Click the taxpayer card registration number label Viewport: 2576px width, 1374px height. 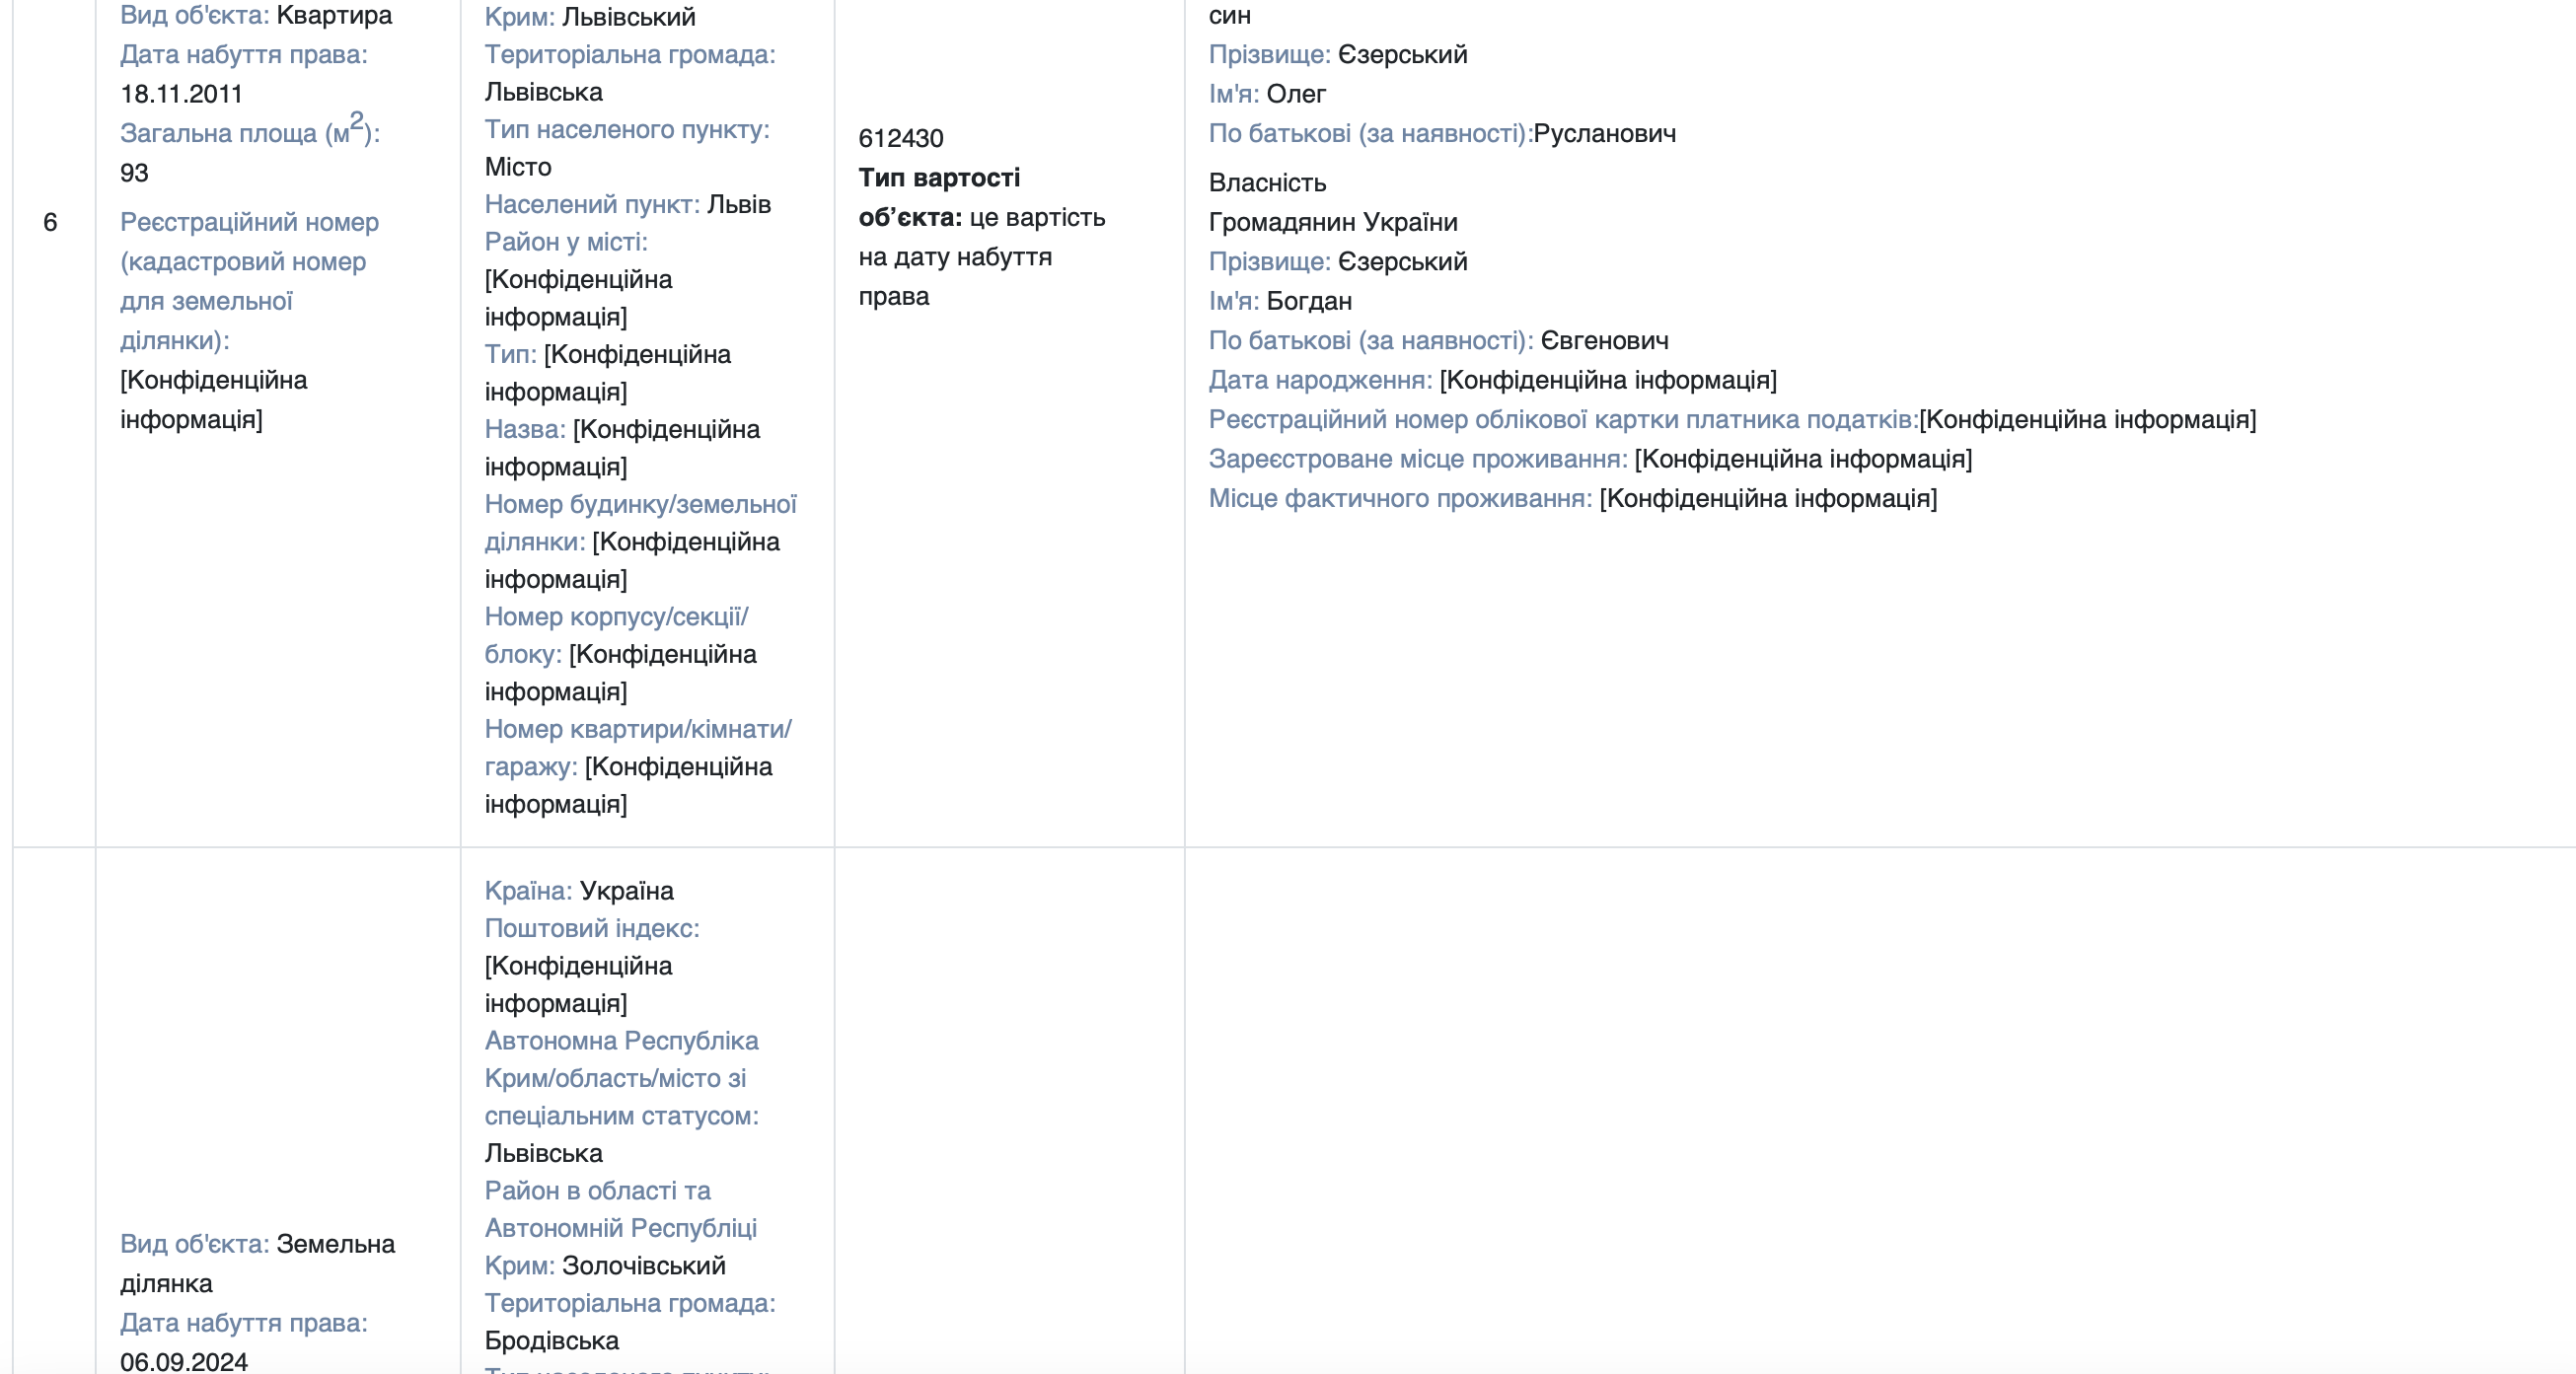1563,419
